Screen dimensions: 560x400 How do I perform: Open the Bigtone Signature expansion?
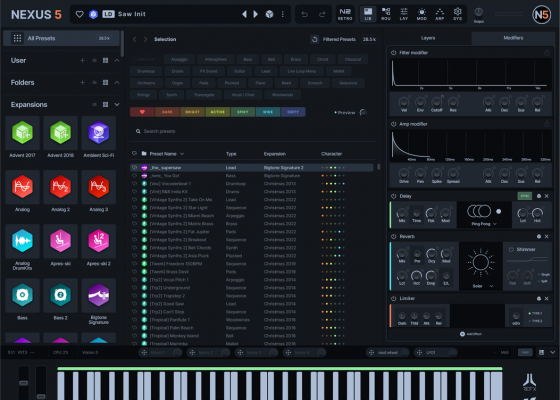(x=99, y=296)
